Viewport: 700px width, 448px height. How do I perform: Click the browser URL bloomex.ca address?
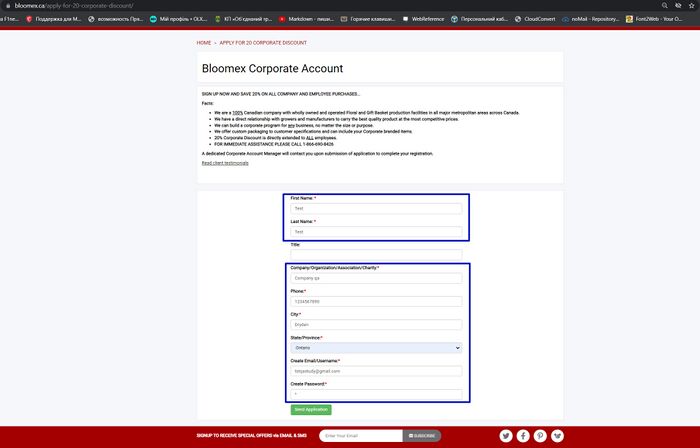[x=74, y=6]
